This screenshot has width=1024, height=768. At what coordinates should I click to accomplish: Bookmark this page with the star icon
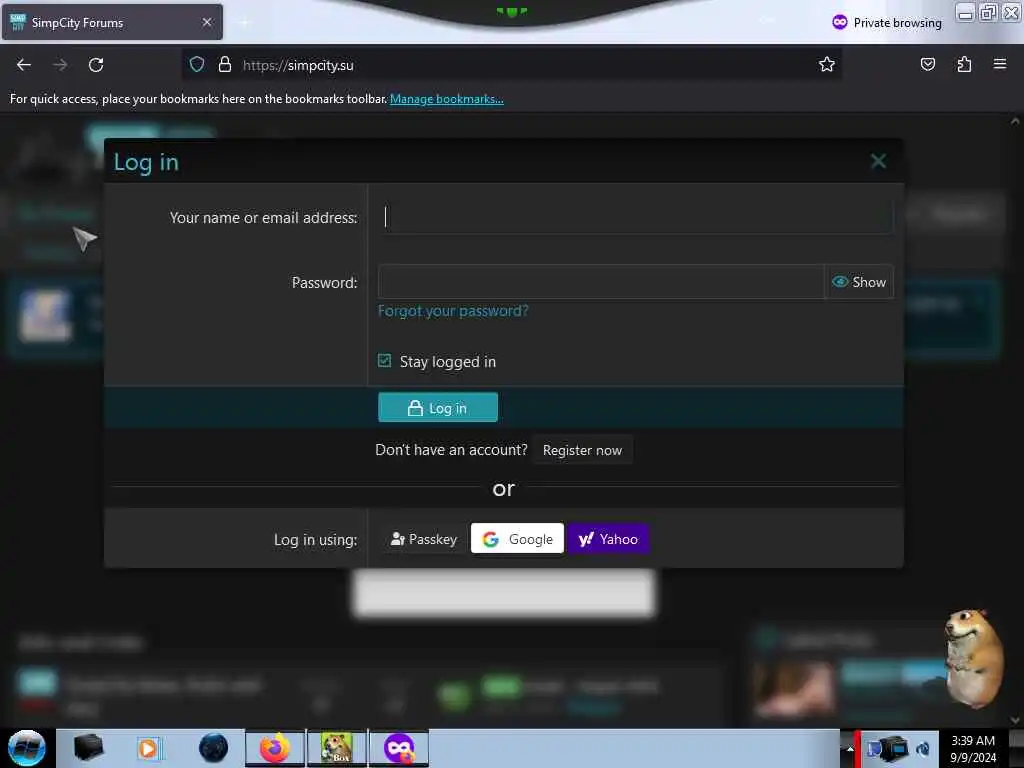(827, 64)
